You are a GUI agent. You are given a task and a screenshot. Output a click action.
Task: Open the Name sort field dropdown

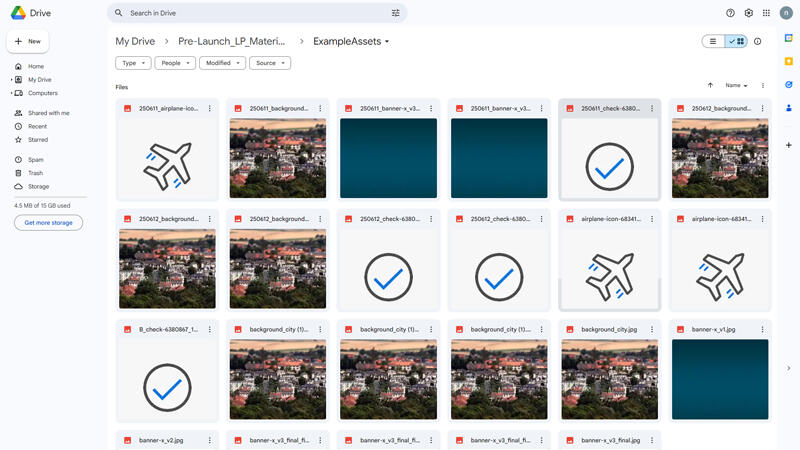pos(736,85)
